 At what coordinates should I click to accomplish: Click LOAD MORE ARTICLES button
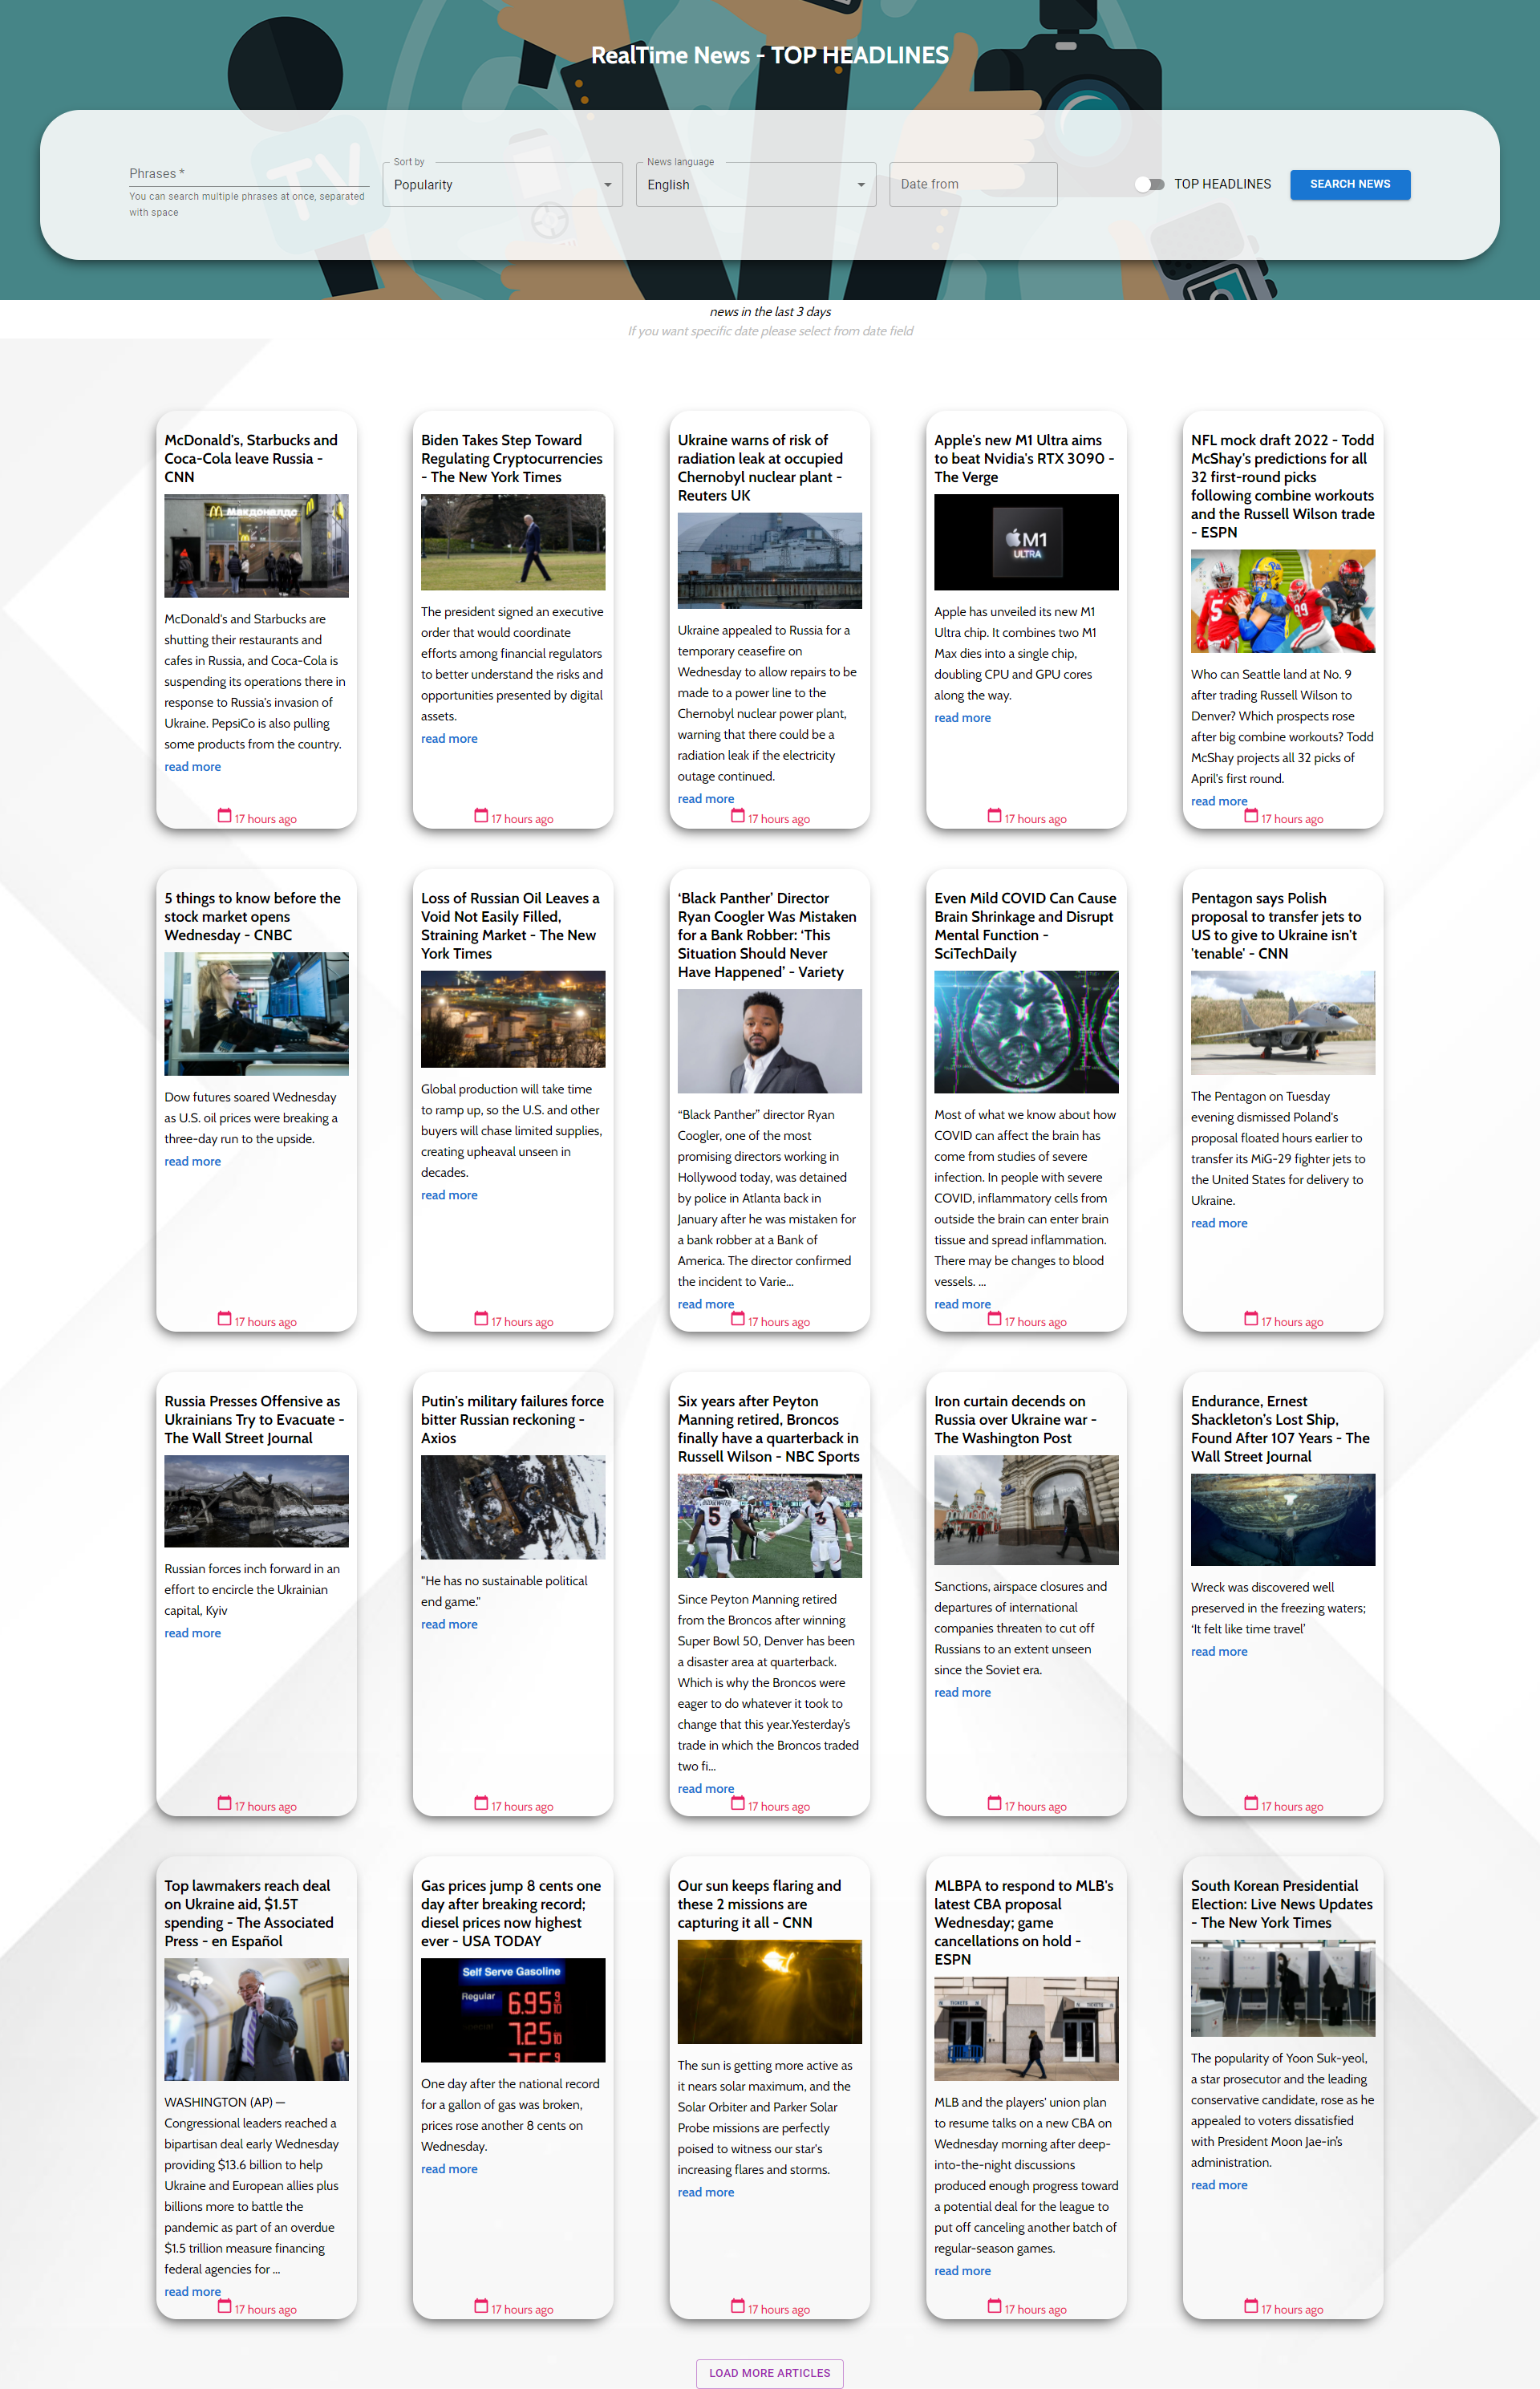(769, 2372)
